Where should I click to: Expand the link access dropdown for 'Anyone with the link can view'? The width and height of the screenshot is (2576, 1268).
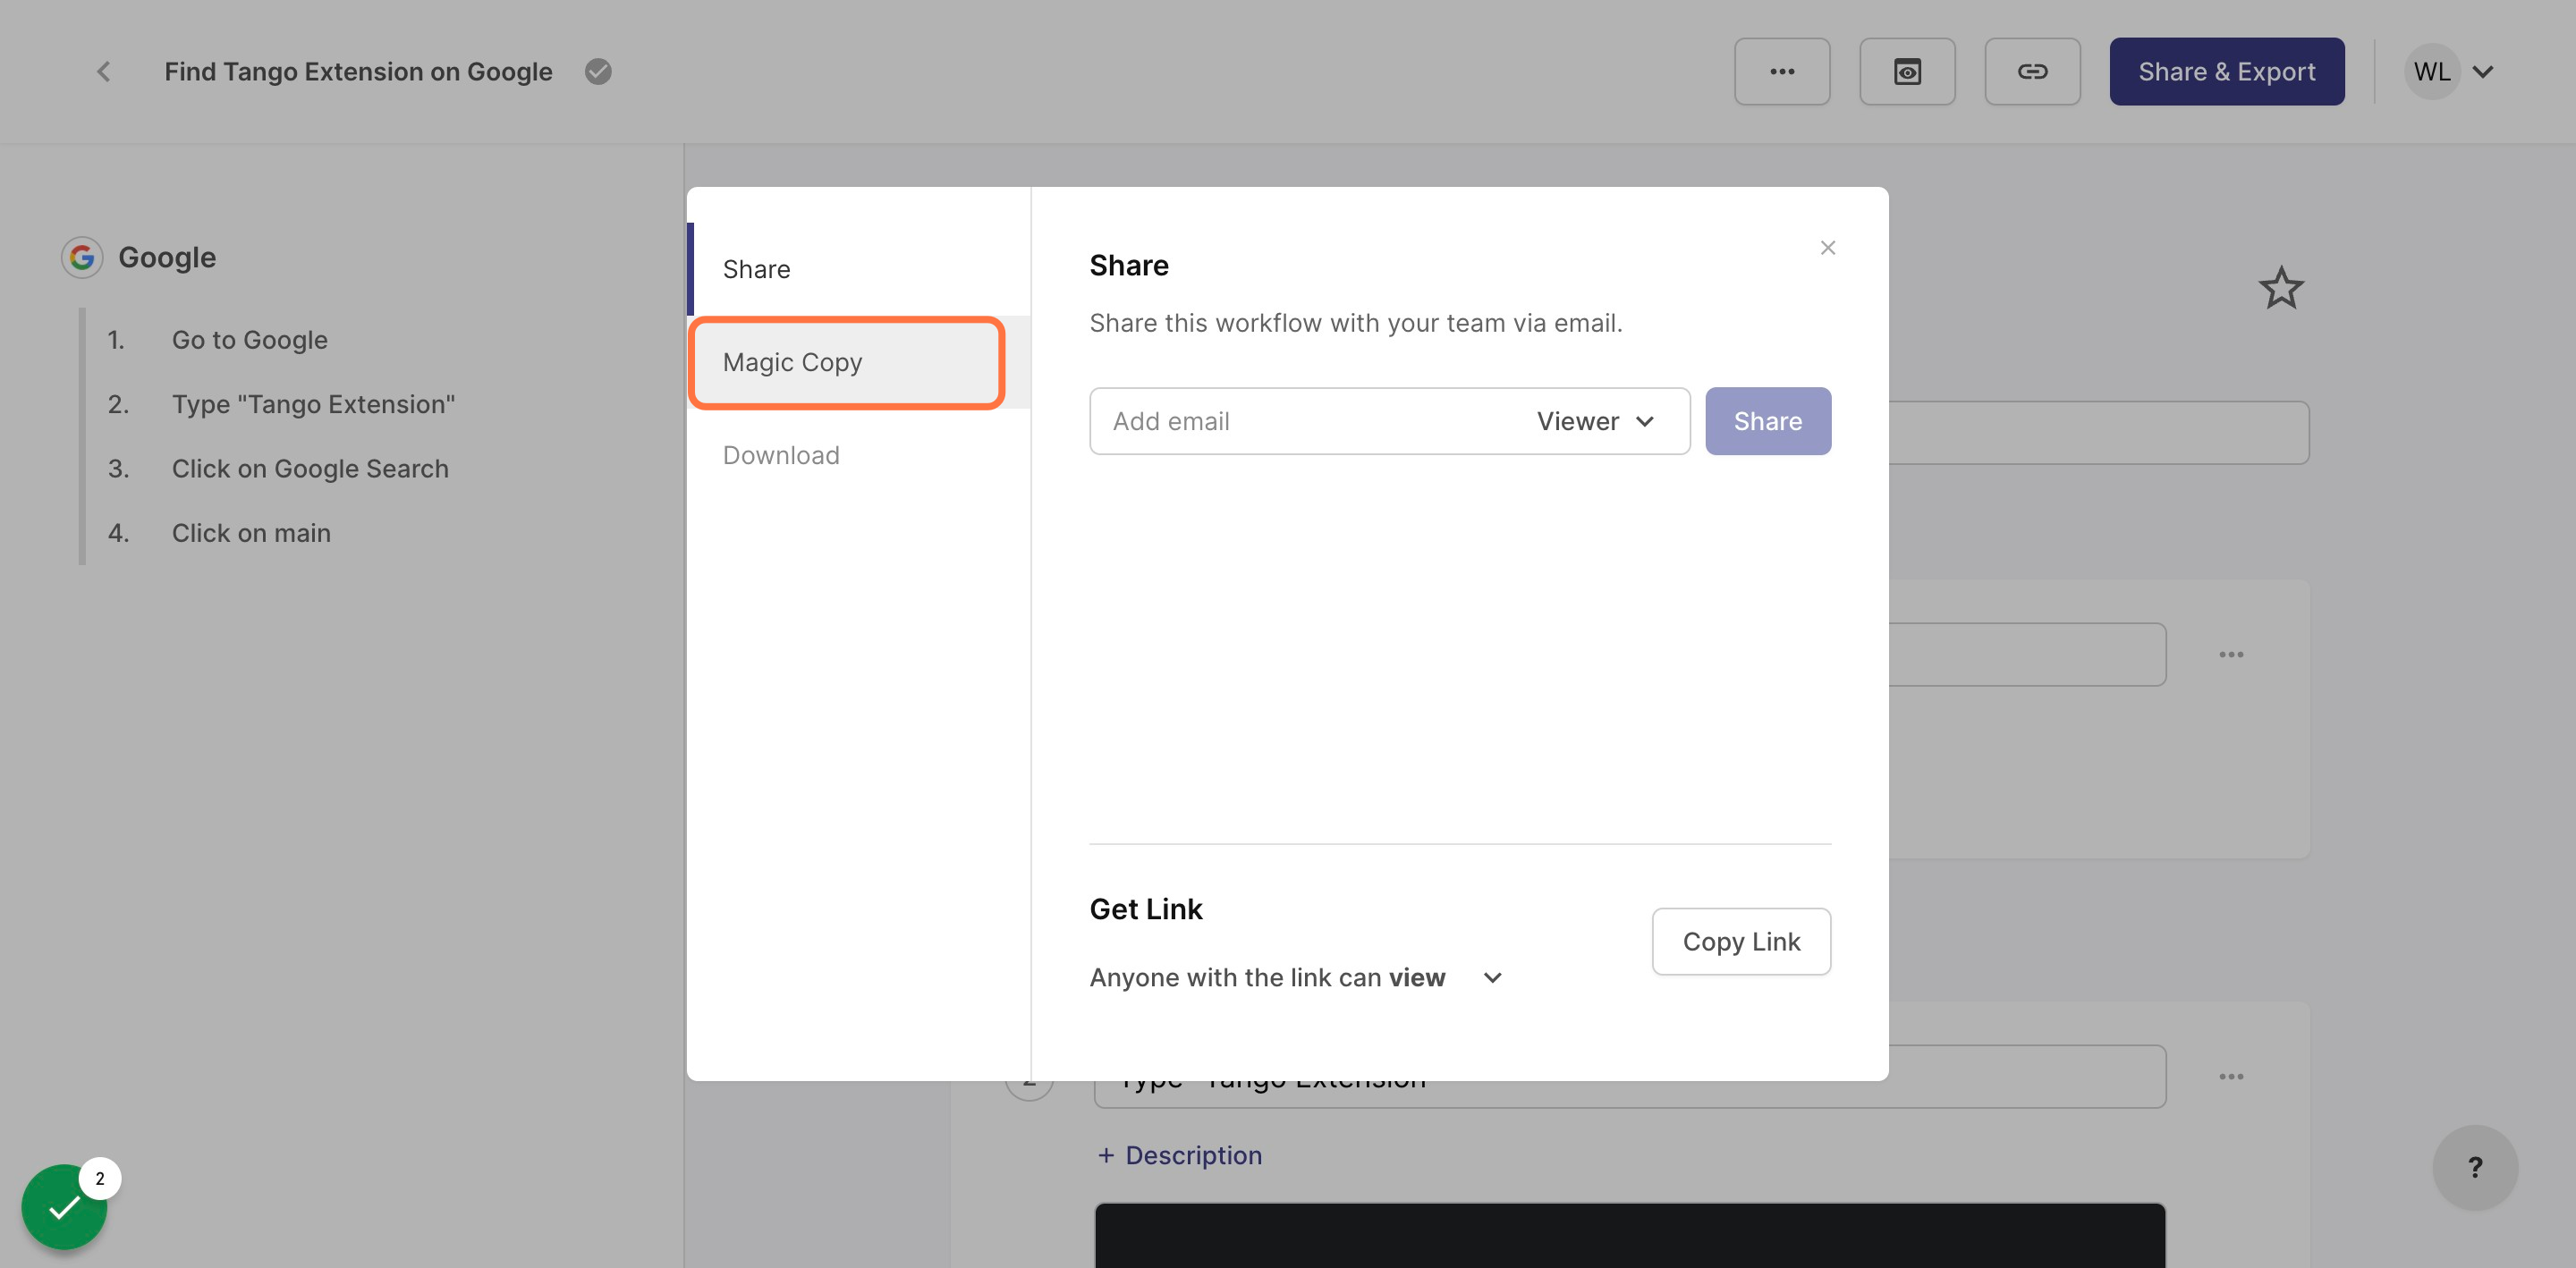pos(1492,977)
